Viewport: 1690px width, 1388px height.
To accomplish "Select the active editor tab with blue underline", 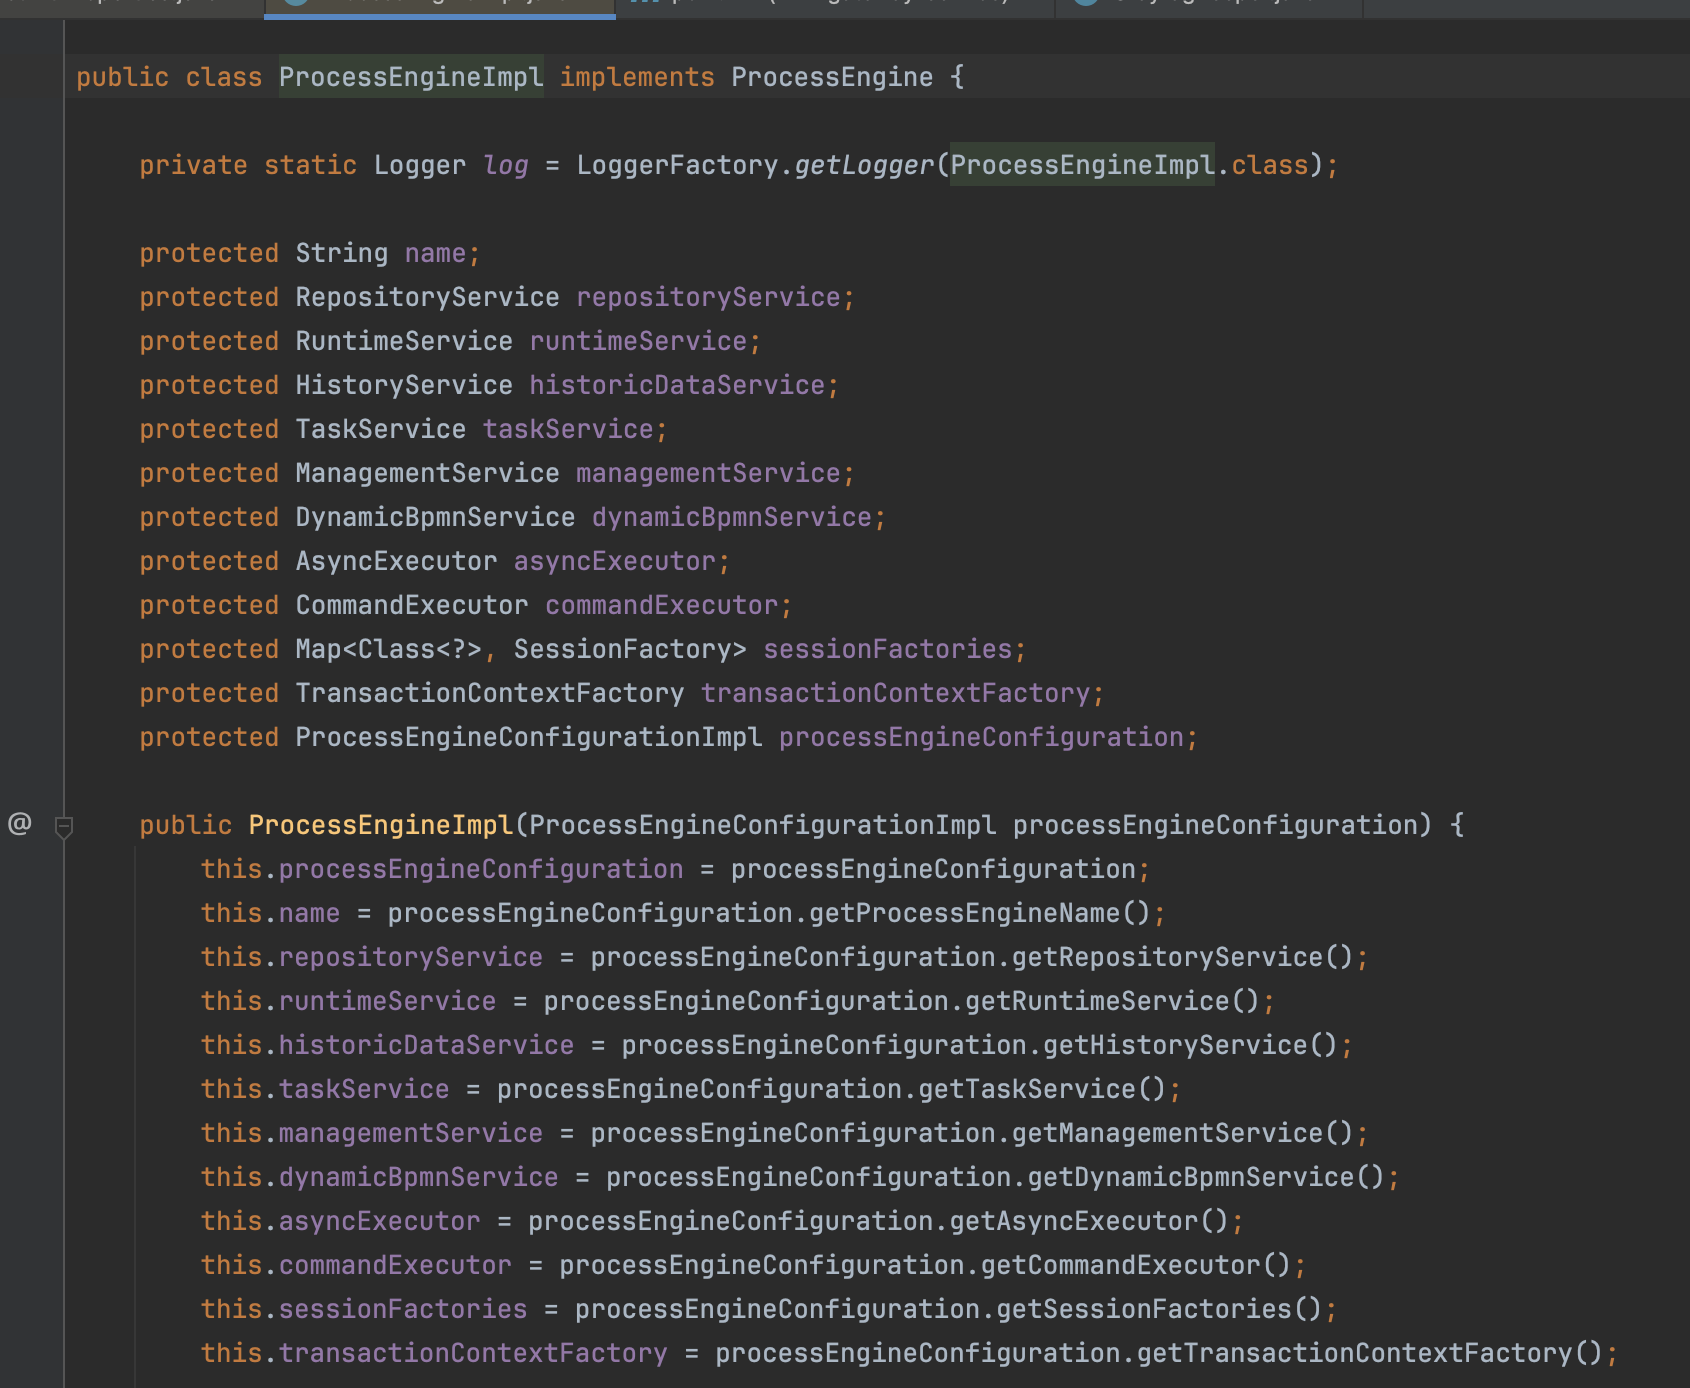I will click(x=440, y=6).
